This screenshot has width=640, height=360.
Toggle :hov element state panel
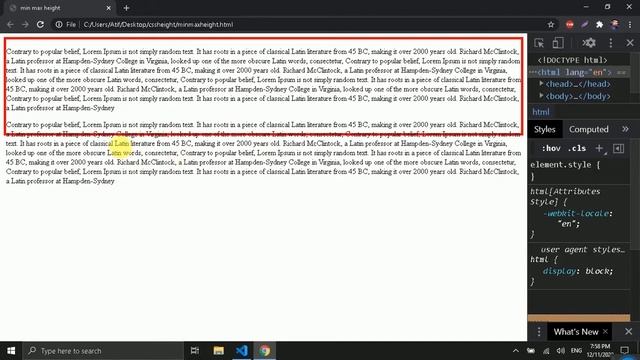point(551,149)
